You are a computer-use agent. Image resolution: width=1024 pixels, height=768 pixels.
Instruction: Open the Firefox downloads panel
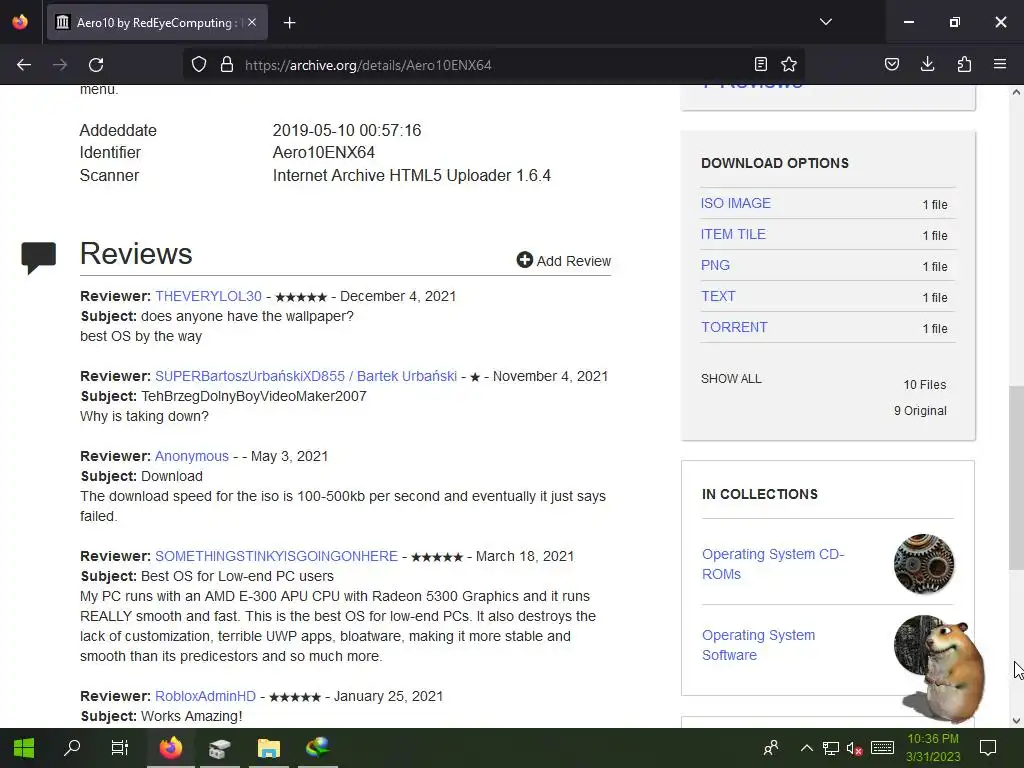pyautogui.click(x=927, y=64)
